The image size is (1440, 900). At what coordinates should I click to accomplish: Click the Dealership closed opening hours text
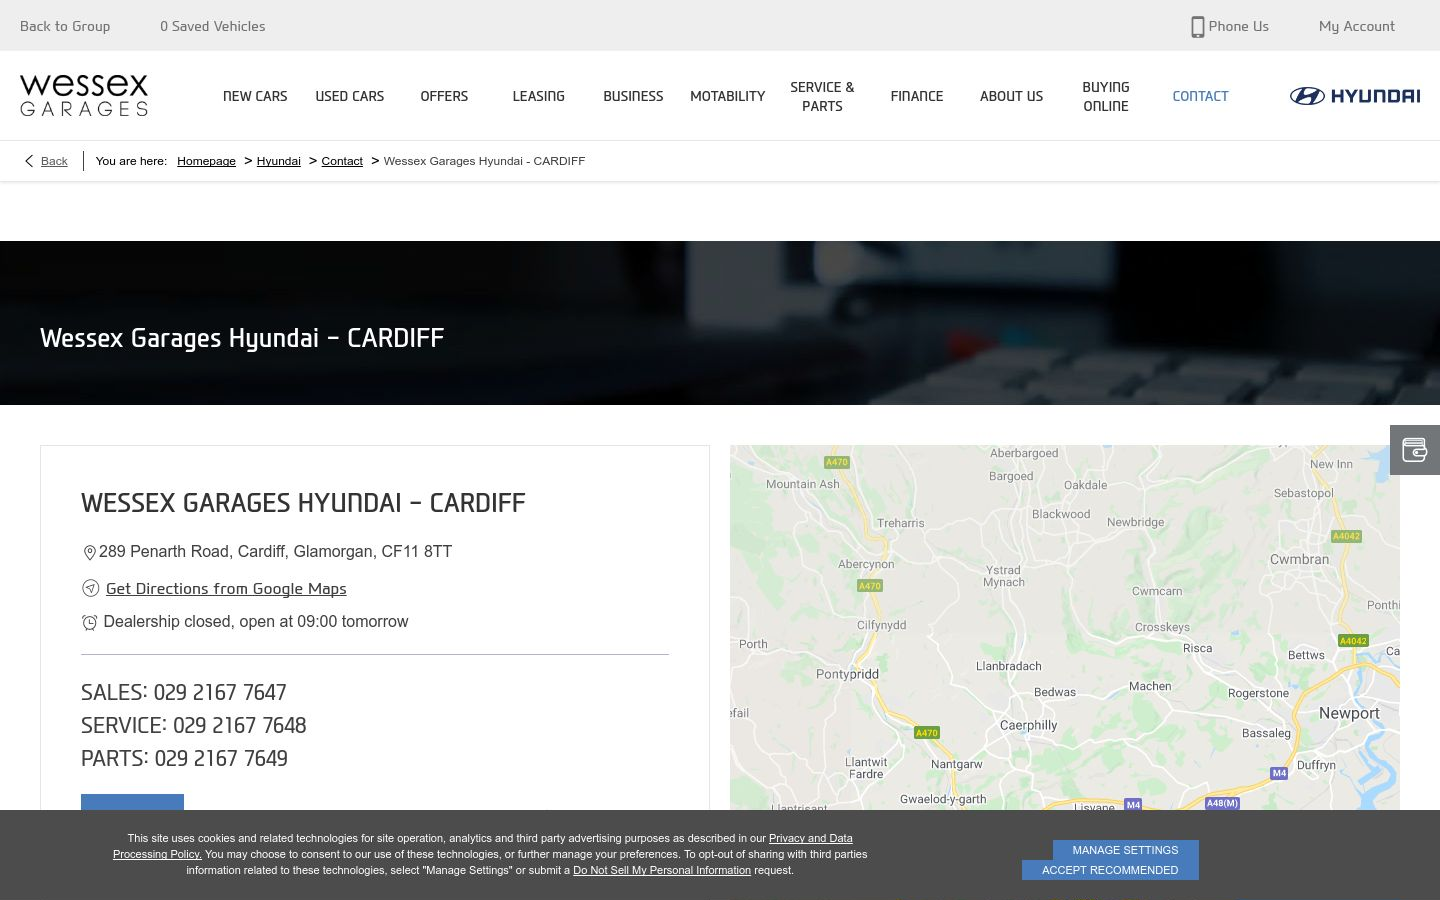click(x=256, y=621)
